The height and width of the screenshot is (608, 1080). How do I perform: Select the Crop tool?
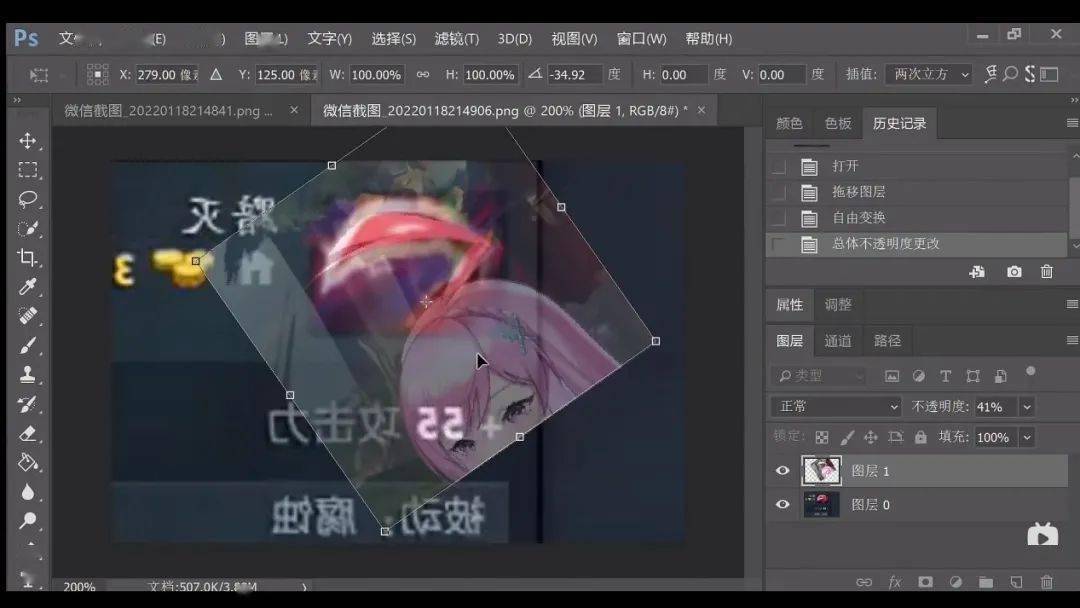pos(28,258)
